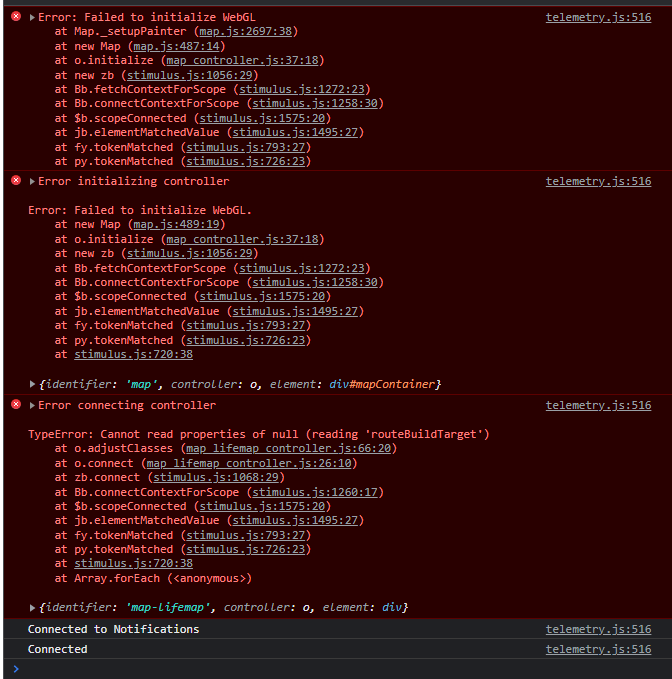
Task: Click telemetry.js:516 beside the last "Connected" message
Action: coord(598,649)
